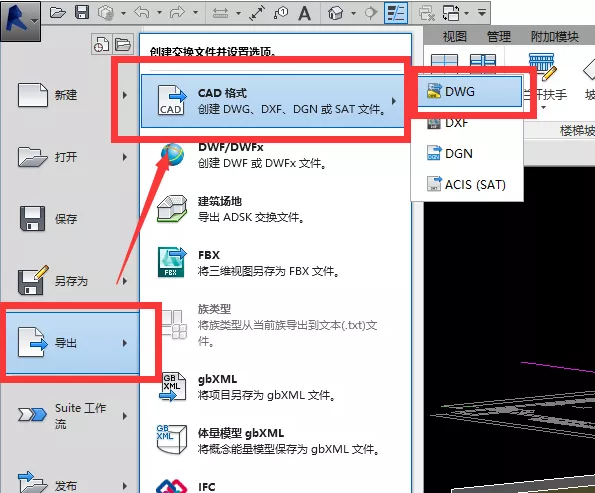Open the 3D View dropdown arrow

(x=353, y=14)
